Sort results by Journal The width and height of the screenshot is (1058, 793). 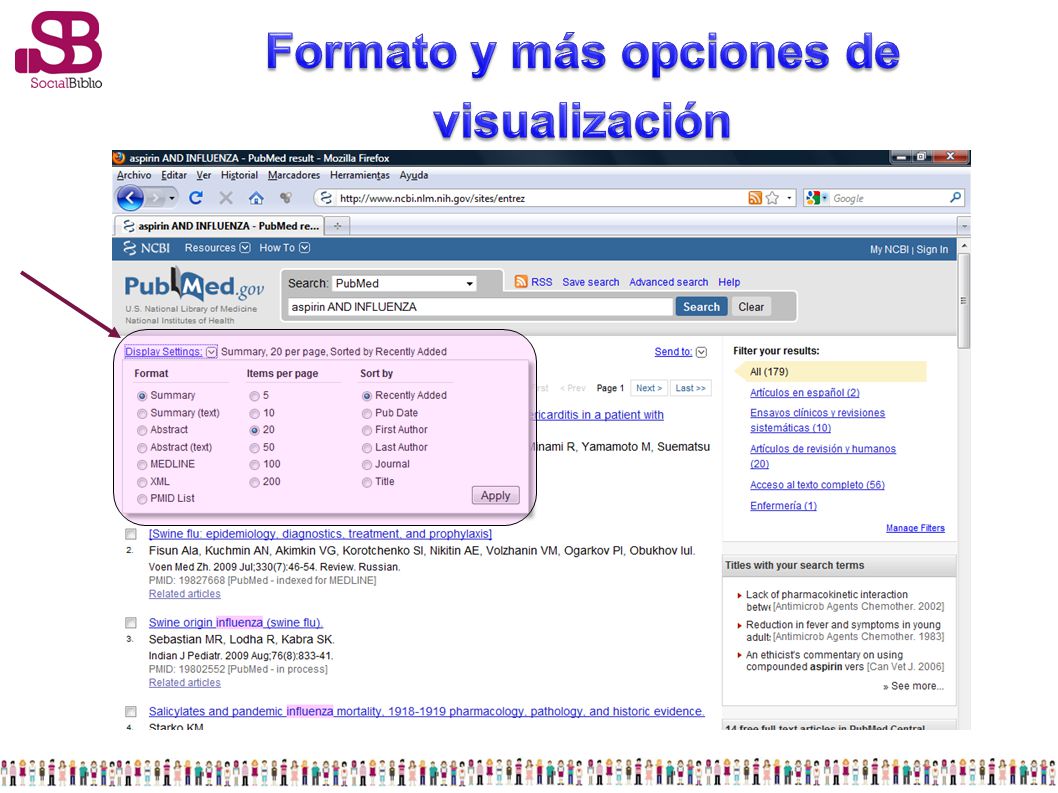point(367,465)
